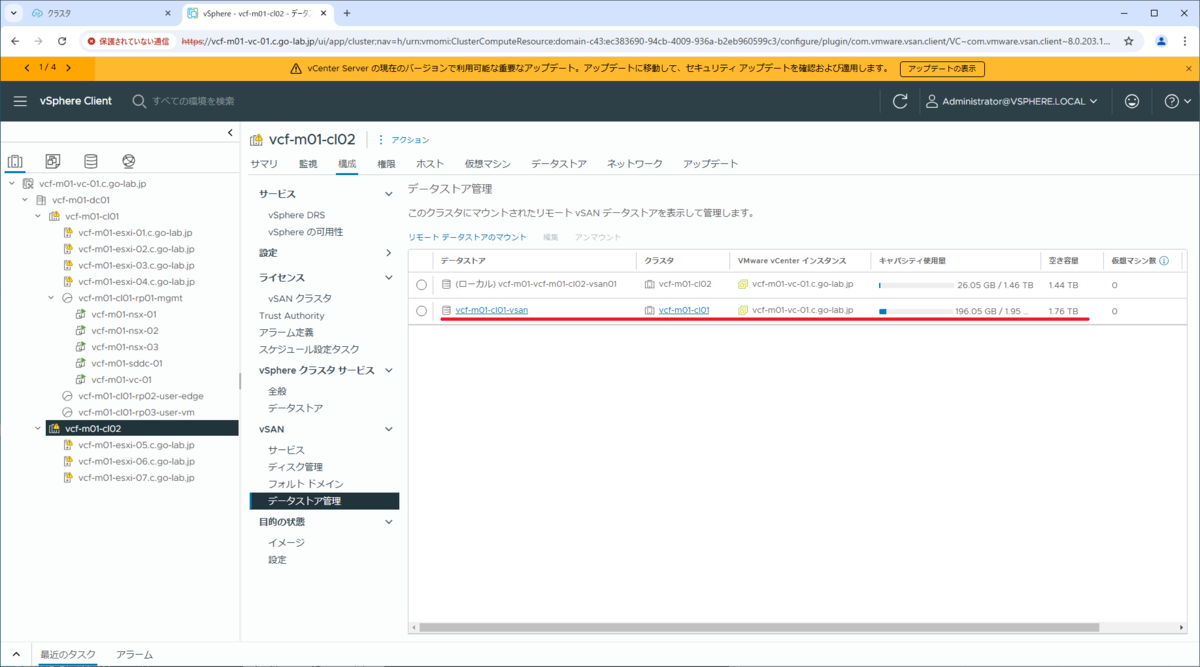1200x667 pixels.
Task: Collapse the vcf-m01-vc-01.c.go-lab.jp tree node
Action: [12, 184]
